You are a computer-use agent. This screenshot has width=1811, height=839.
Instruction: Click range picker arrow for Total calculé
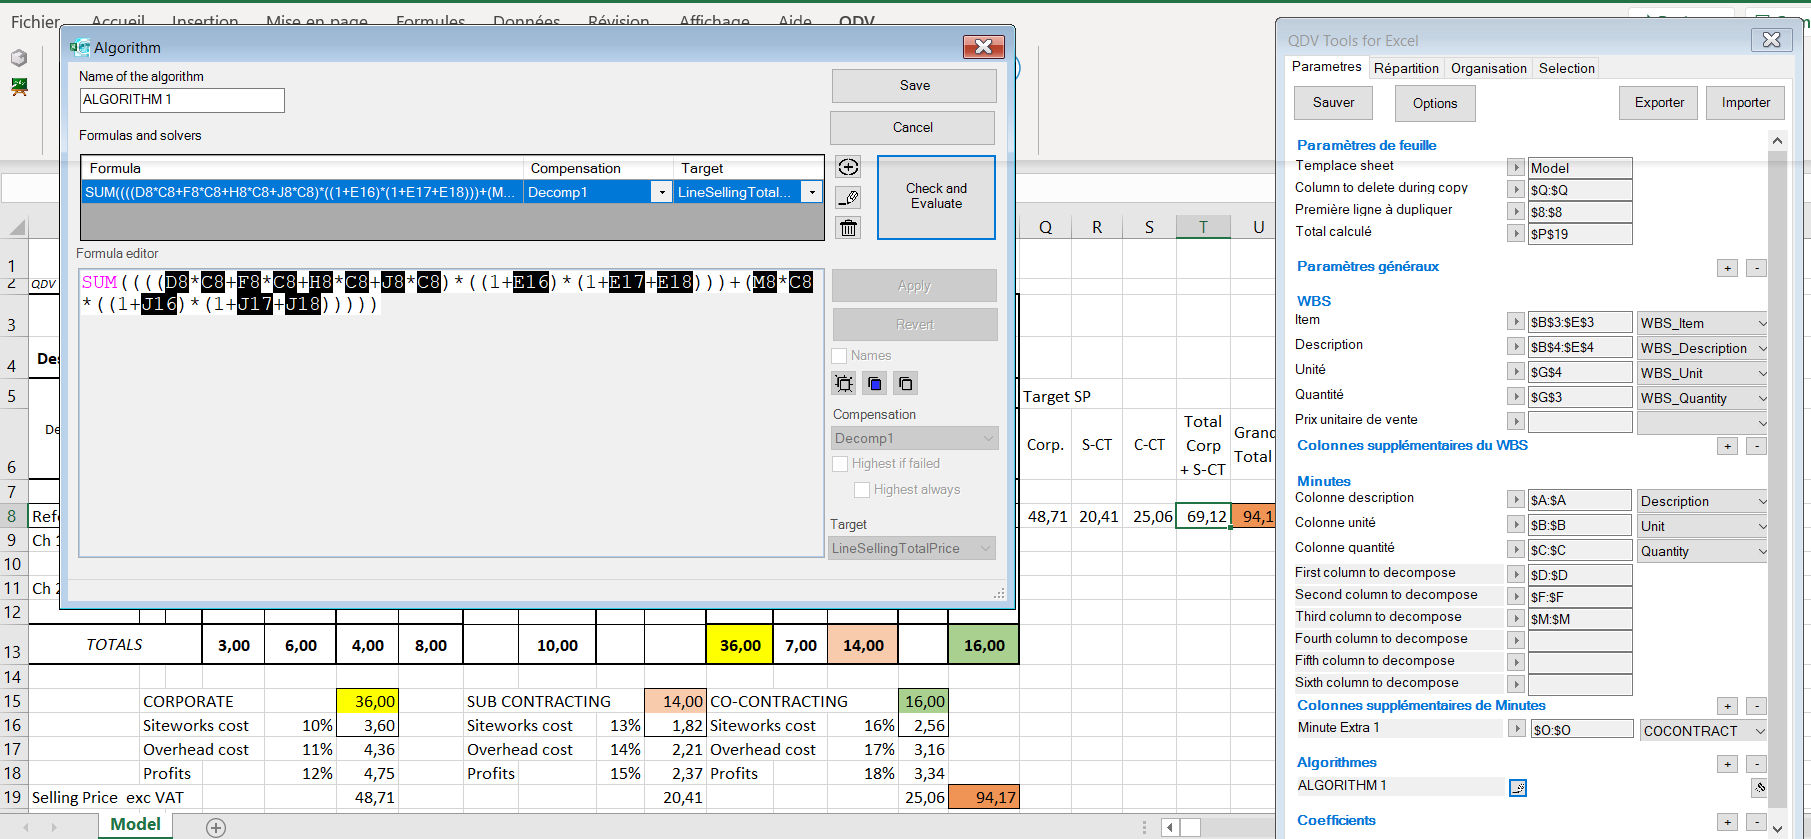1516,234
